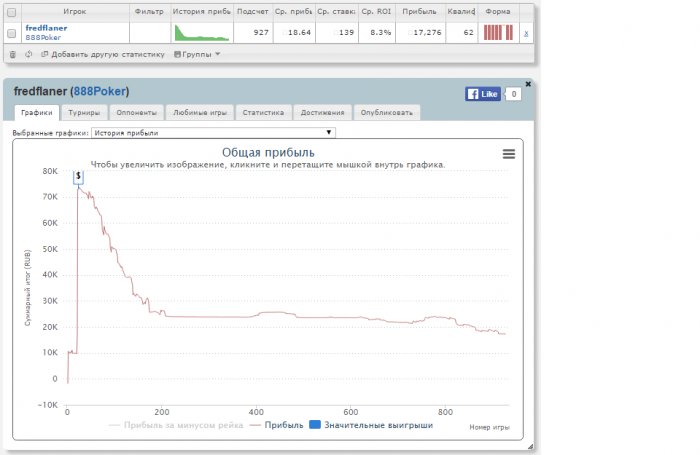Check the fredflaner row checkbox
This screenshot has width=700, height=455.
(x=12, y=33)
